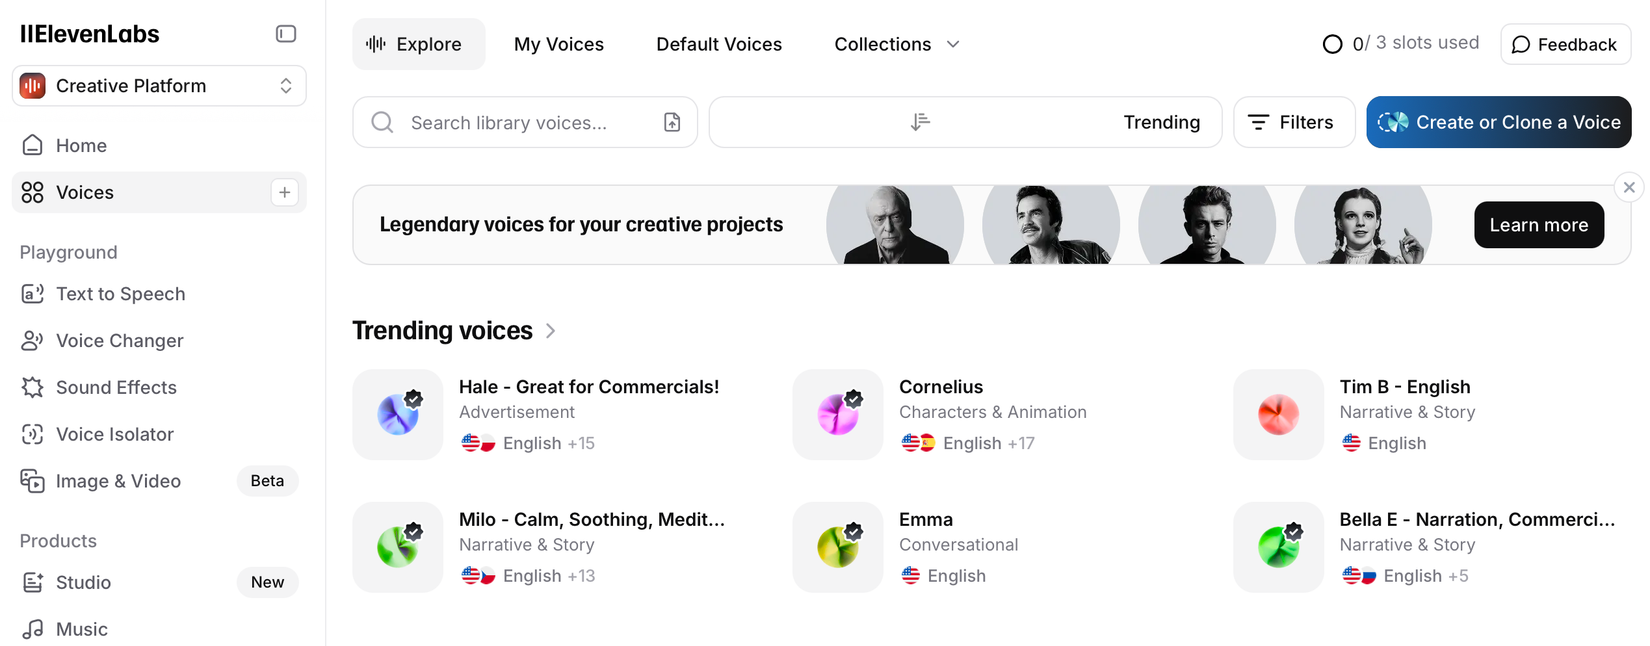Open the Creative Platform workspace switcher

pyautogui.click(x=158, y=86)
